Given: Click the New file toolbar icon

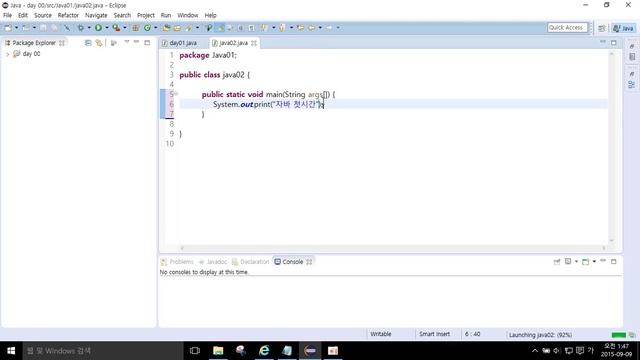Looking at the screenshot, I should (x=8, y=28).
